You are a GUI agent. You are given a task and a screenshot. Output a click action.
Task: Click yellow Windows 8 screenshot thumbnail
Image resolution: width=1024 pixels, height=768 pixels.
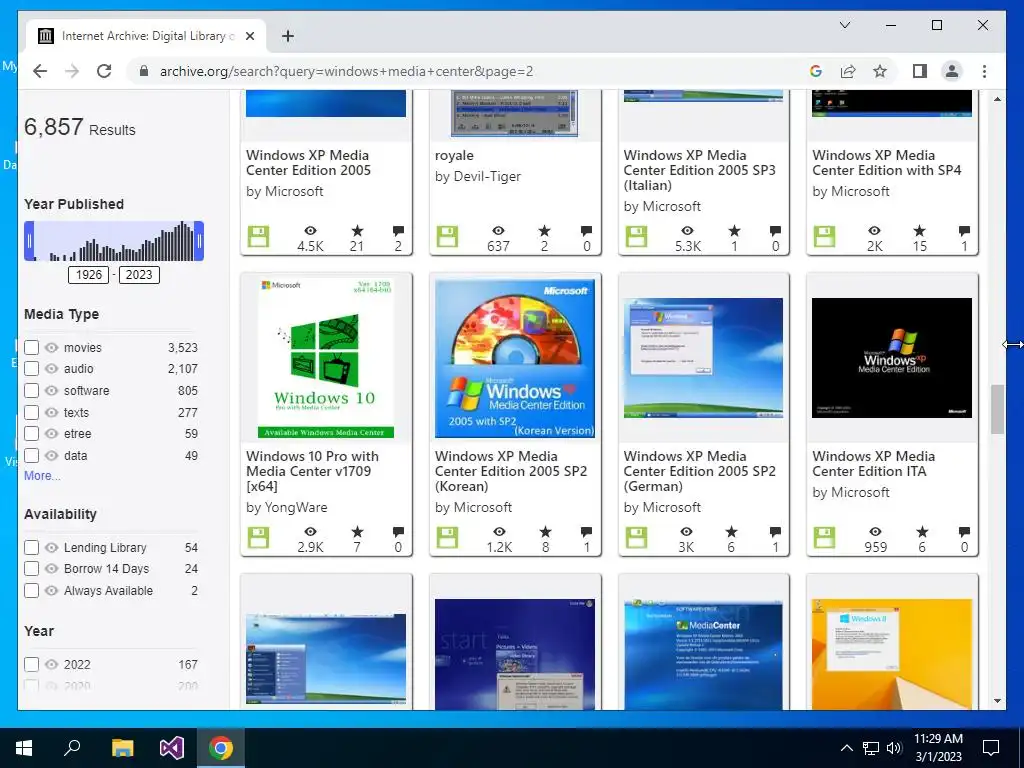click(x=891, y=654)
